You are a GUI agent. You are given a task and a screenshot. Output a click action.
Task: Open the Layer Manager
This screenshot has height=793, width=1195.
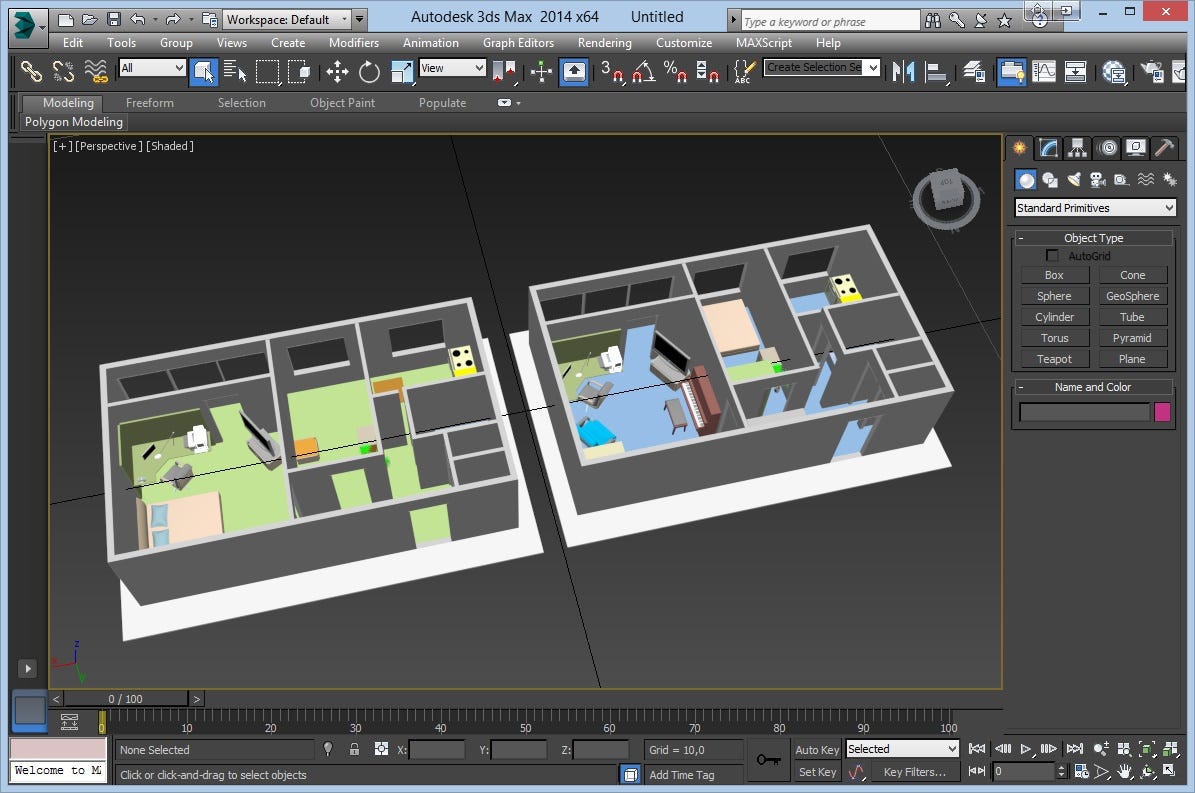click(973, 72)
